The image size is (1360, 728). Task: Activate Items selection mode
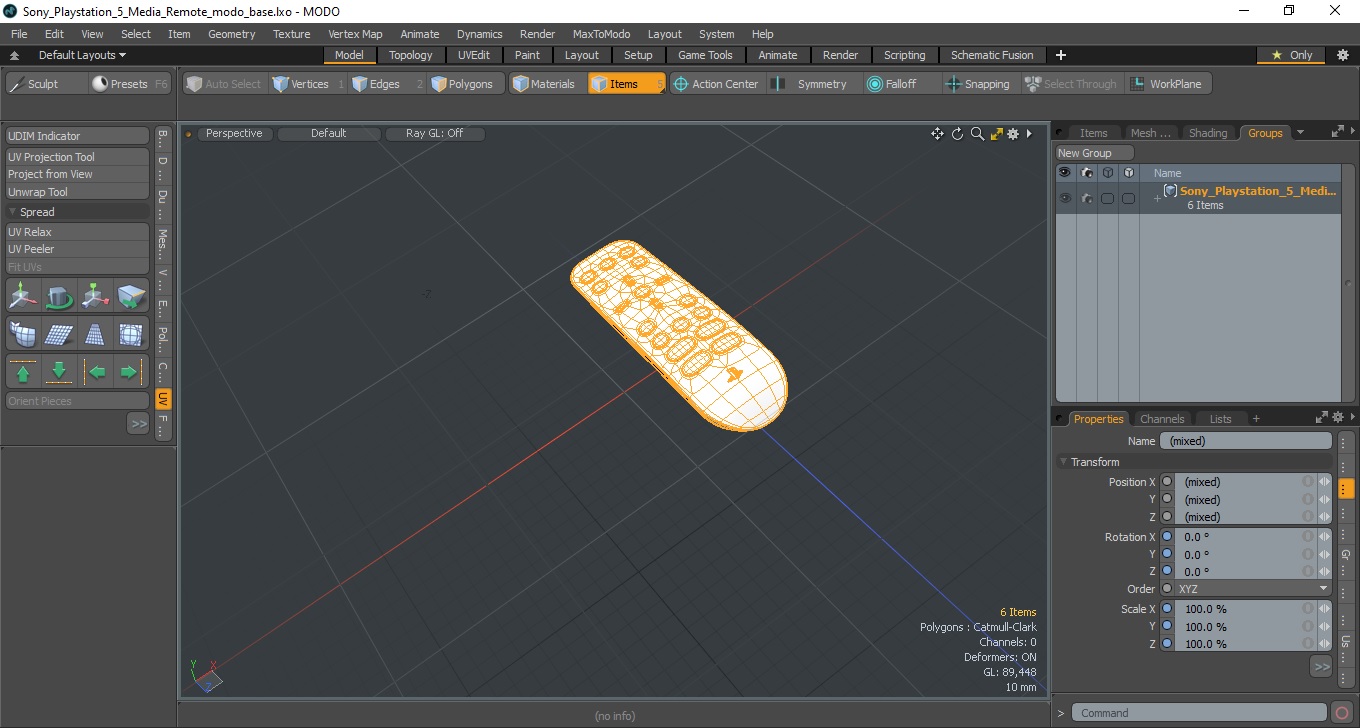coord(626,84)
